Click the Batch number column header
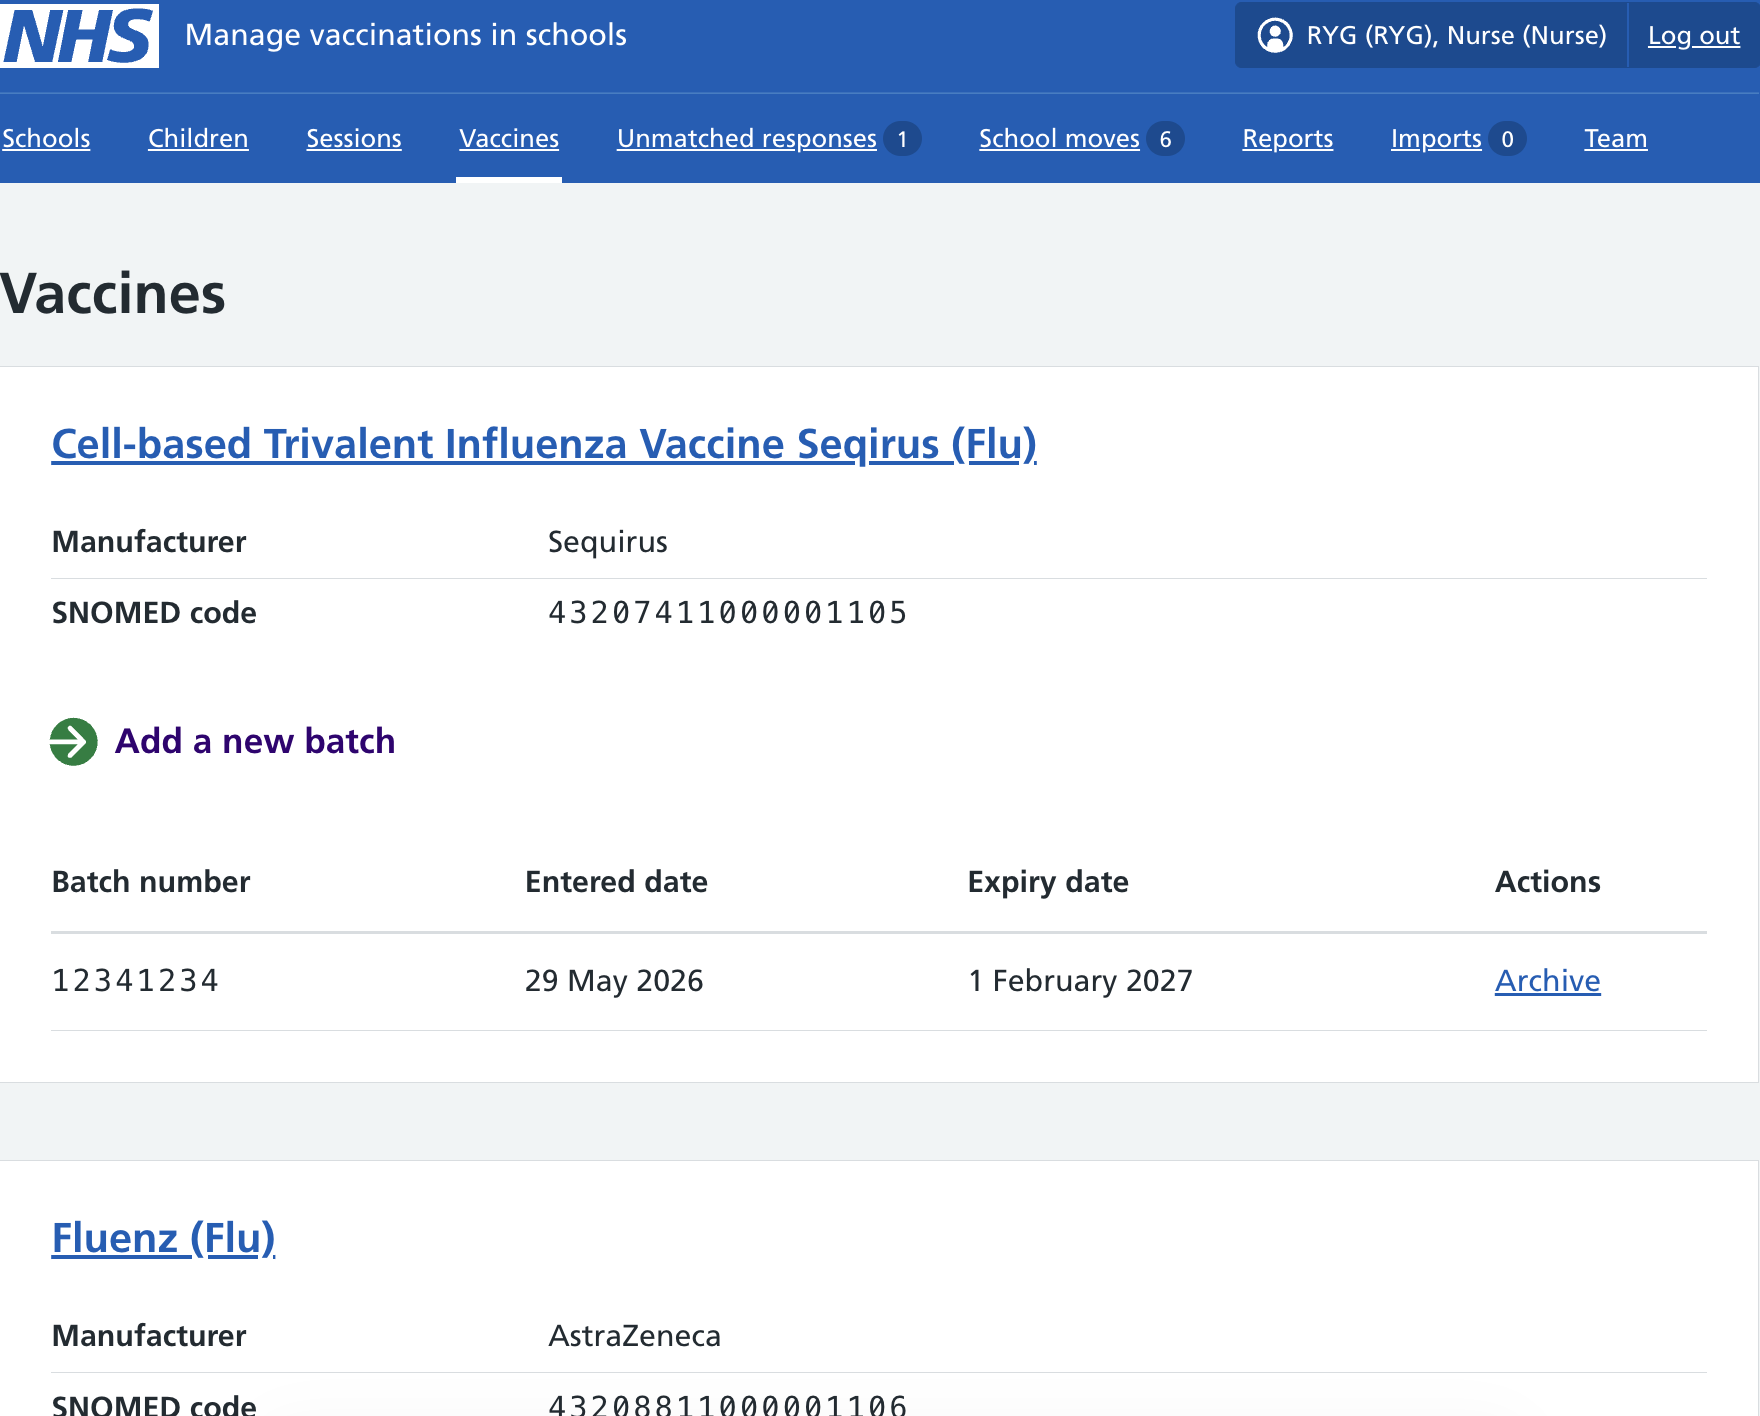This screenshot has width=1760, height=1416. pyautogui.click(x=151, y=881)
